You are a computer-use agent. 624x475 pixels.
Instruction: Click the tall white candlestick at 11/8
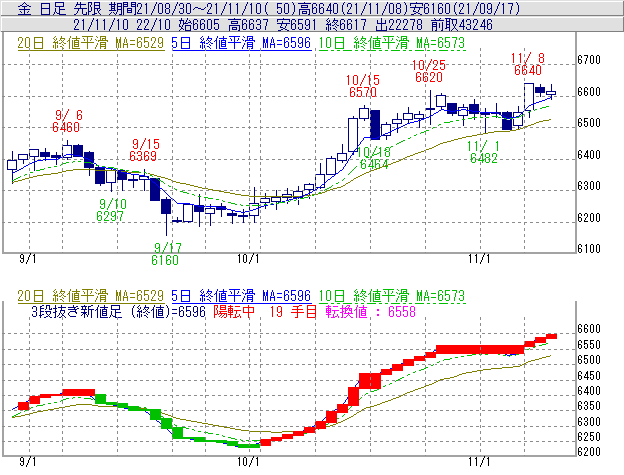tap(528, 97)
